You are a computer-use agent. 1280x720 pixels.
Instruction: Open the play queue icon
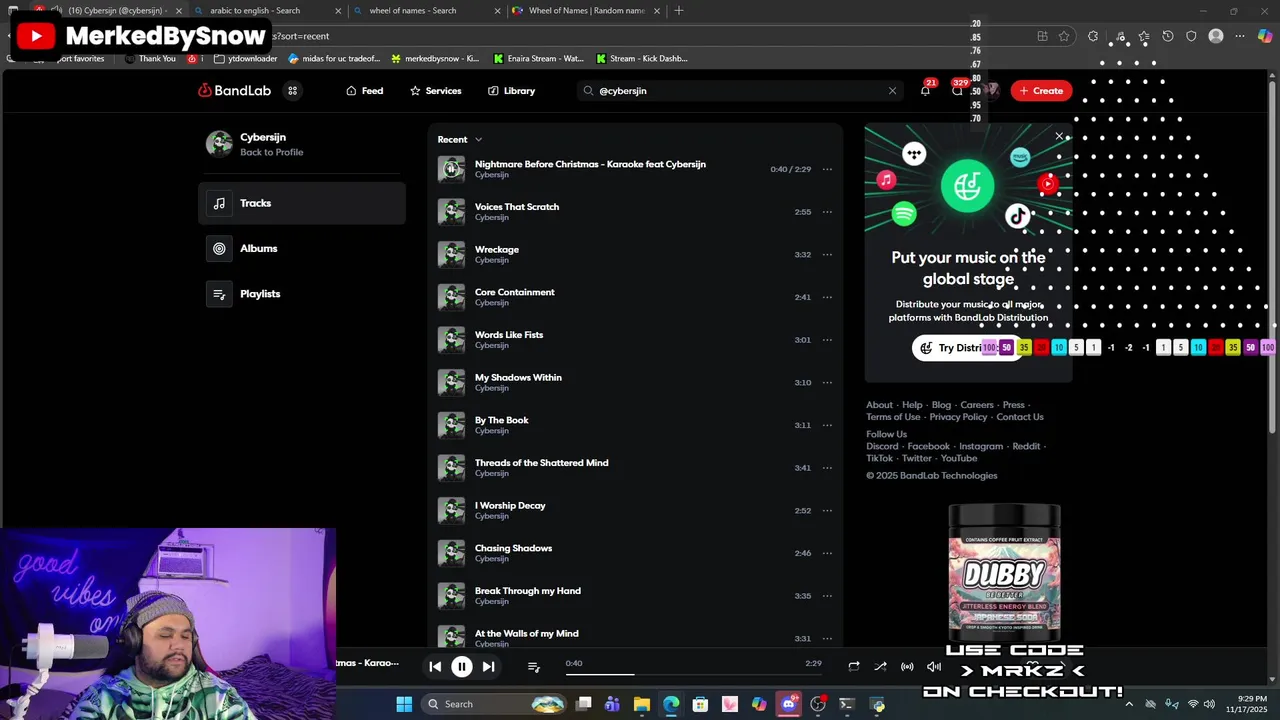(534, 667)
